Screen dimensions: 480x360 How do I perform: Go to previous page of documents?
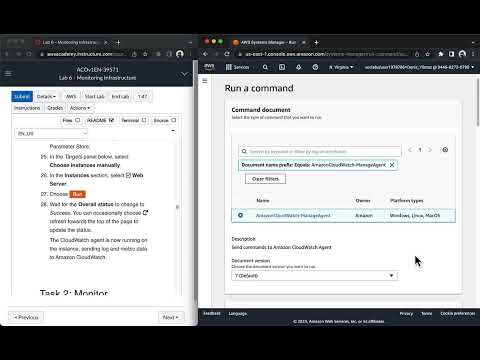[410, 150]
